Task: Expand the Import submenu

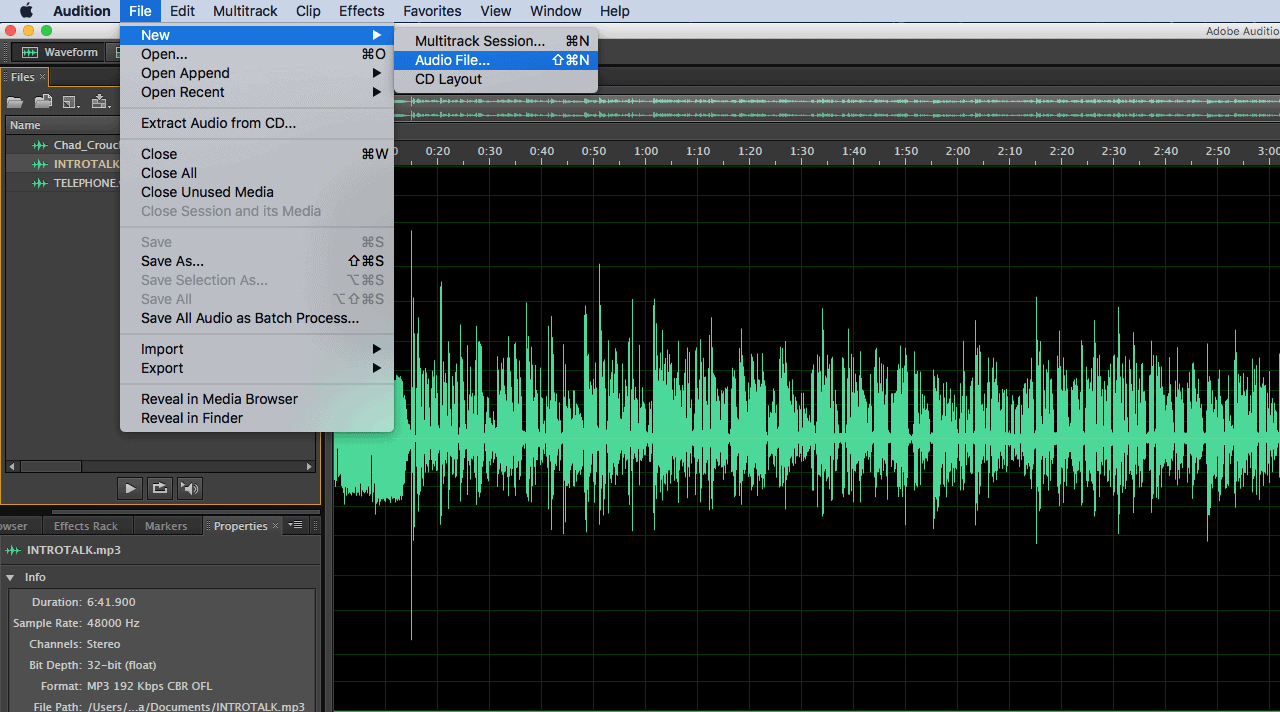Action: [257, 349]
